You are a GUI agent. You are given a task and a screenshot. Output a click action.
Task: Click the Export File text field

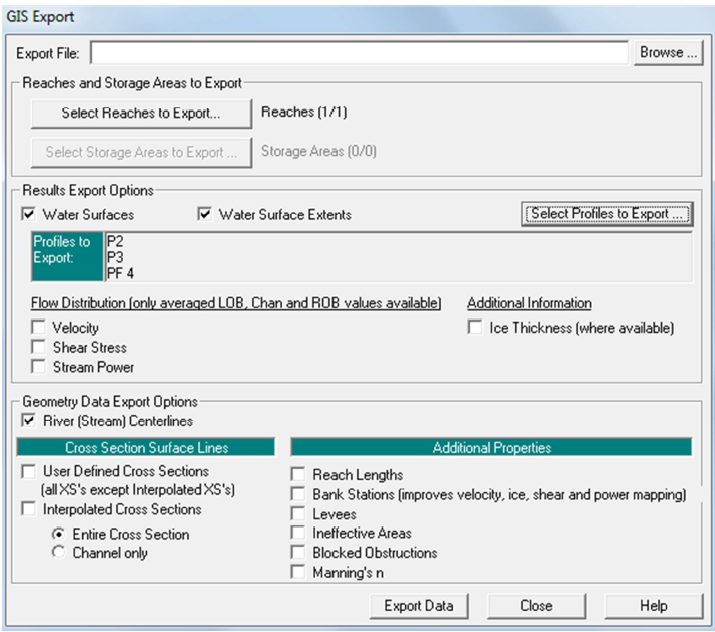(x=361, y=52)
